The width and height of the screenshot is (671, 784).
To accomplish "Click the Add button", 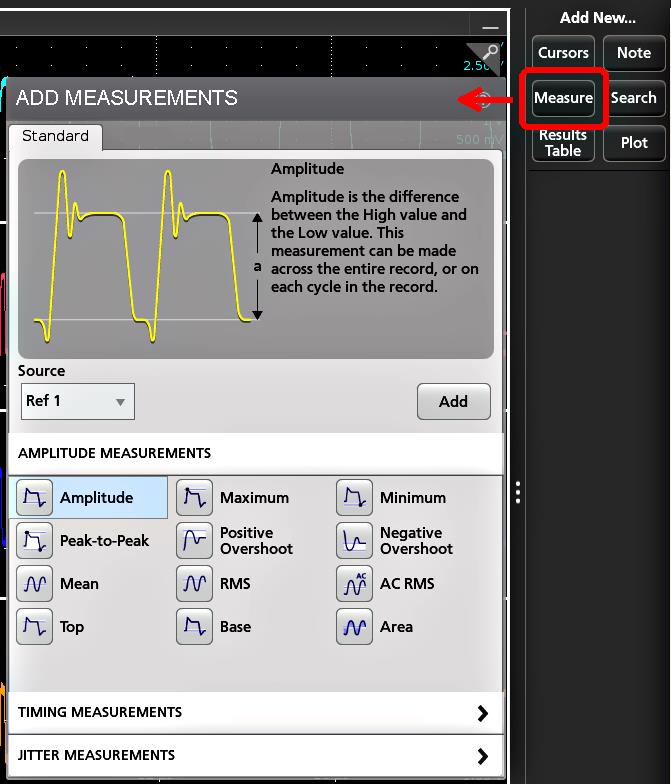I will (453, 401).
